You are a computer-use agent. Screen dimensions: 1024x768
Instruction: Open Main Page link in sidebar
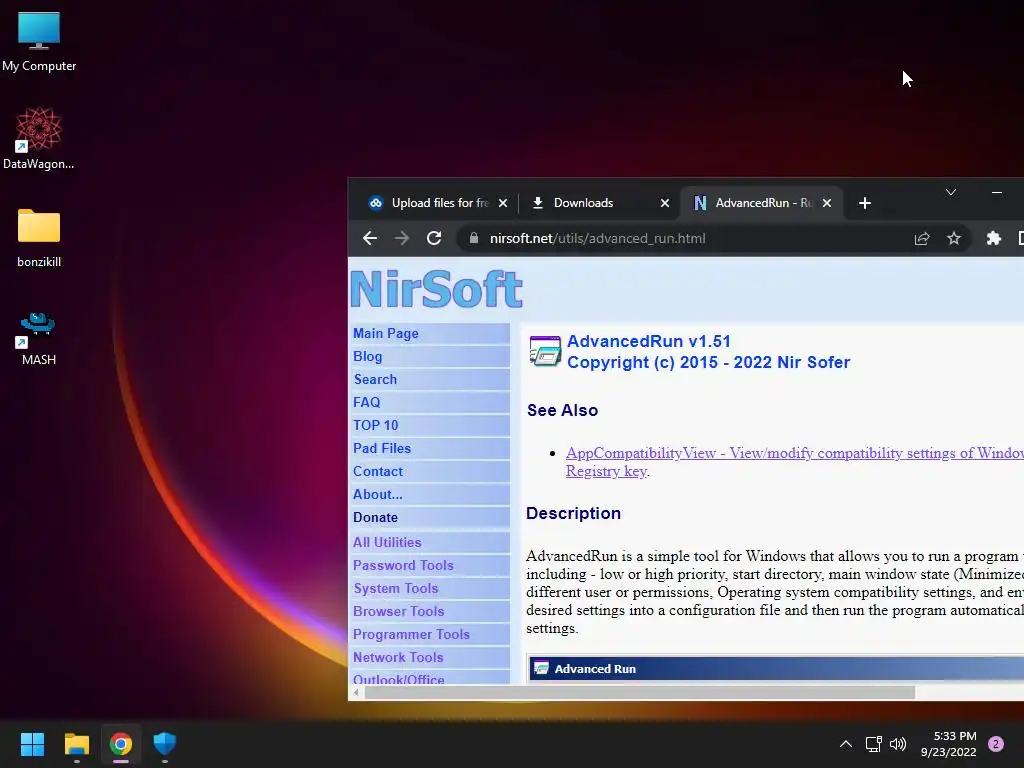386,334
